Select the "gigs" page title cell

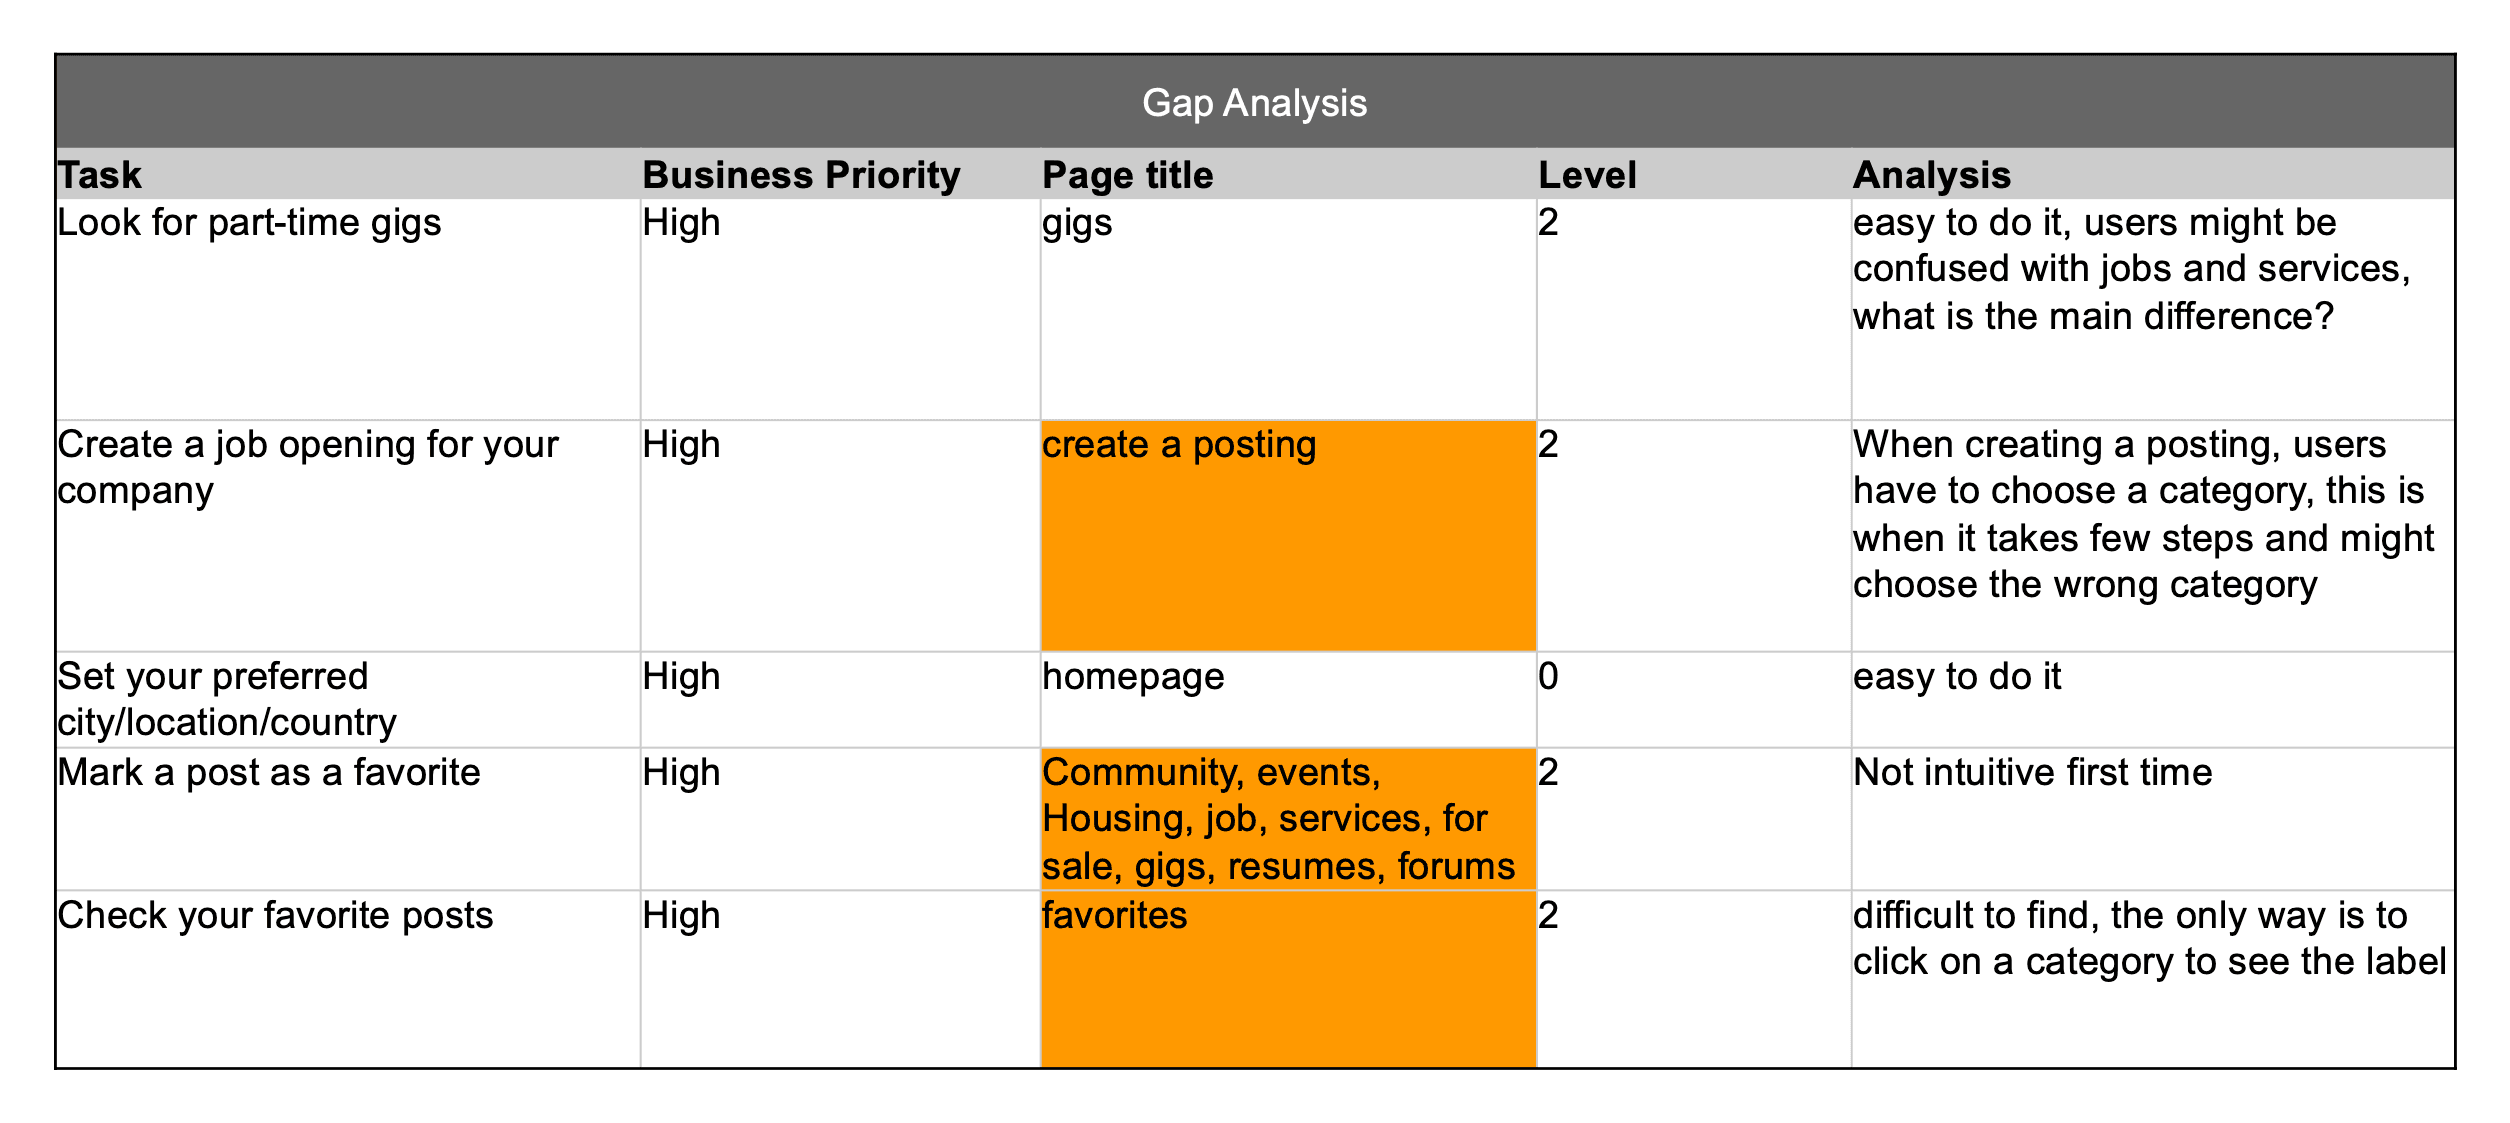click(x=1077, y=223)
